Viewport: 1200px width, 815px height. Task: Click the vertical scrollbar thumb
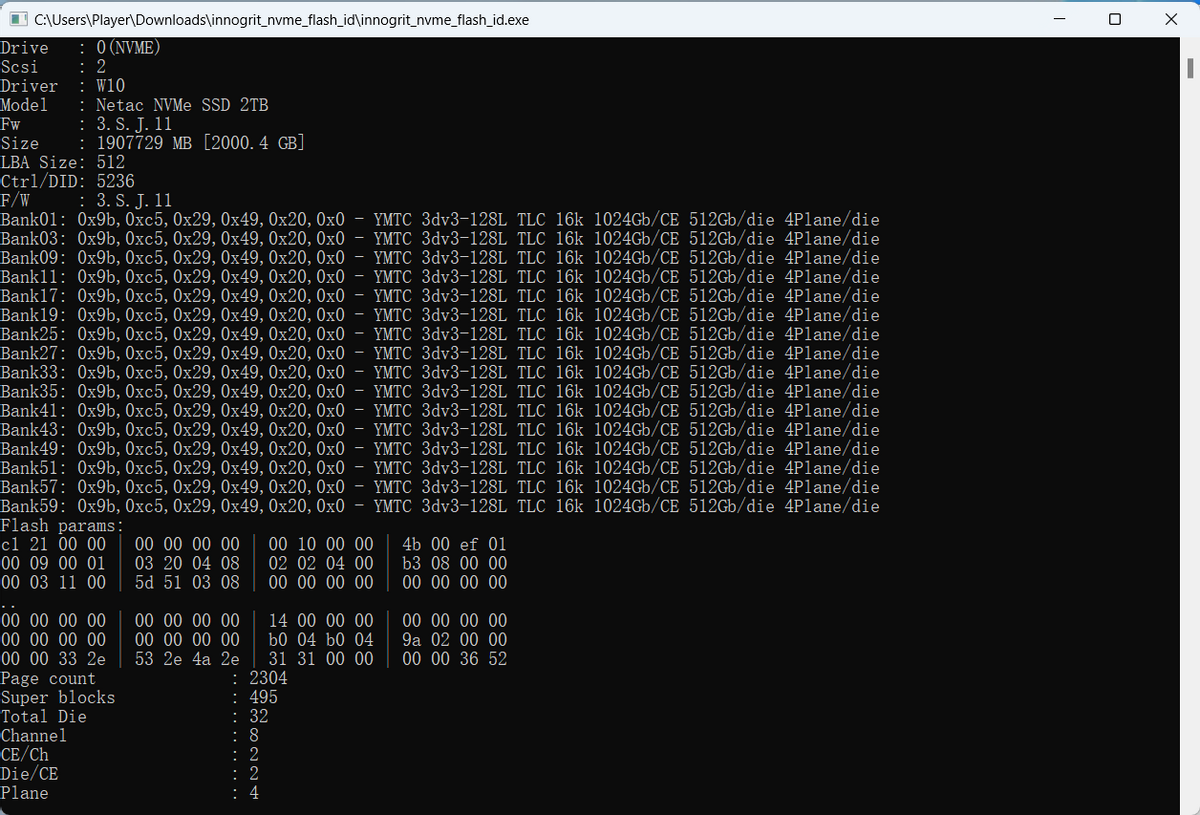1190,67
